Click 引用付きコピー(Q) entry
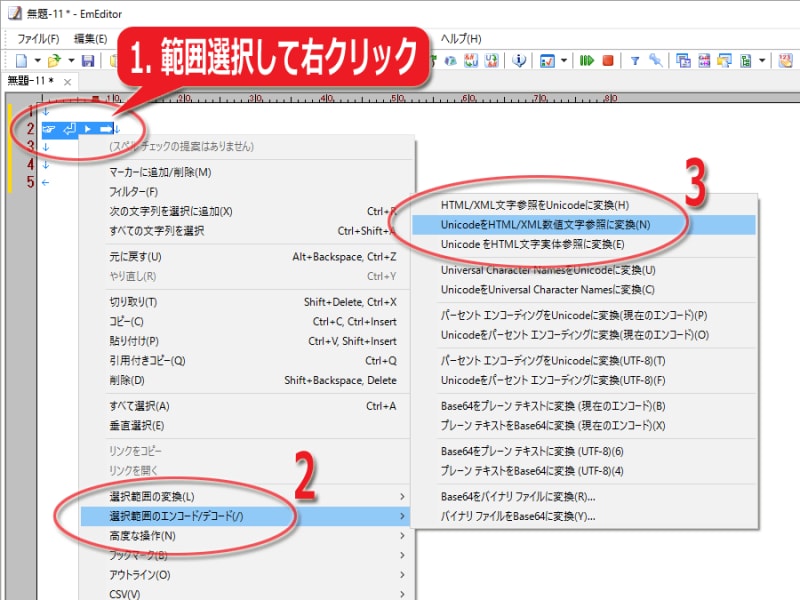 (246, 361)
